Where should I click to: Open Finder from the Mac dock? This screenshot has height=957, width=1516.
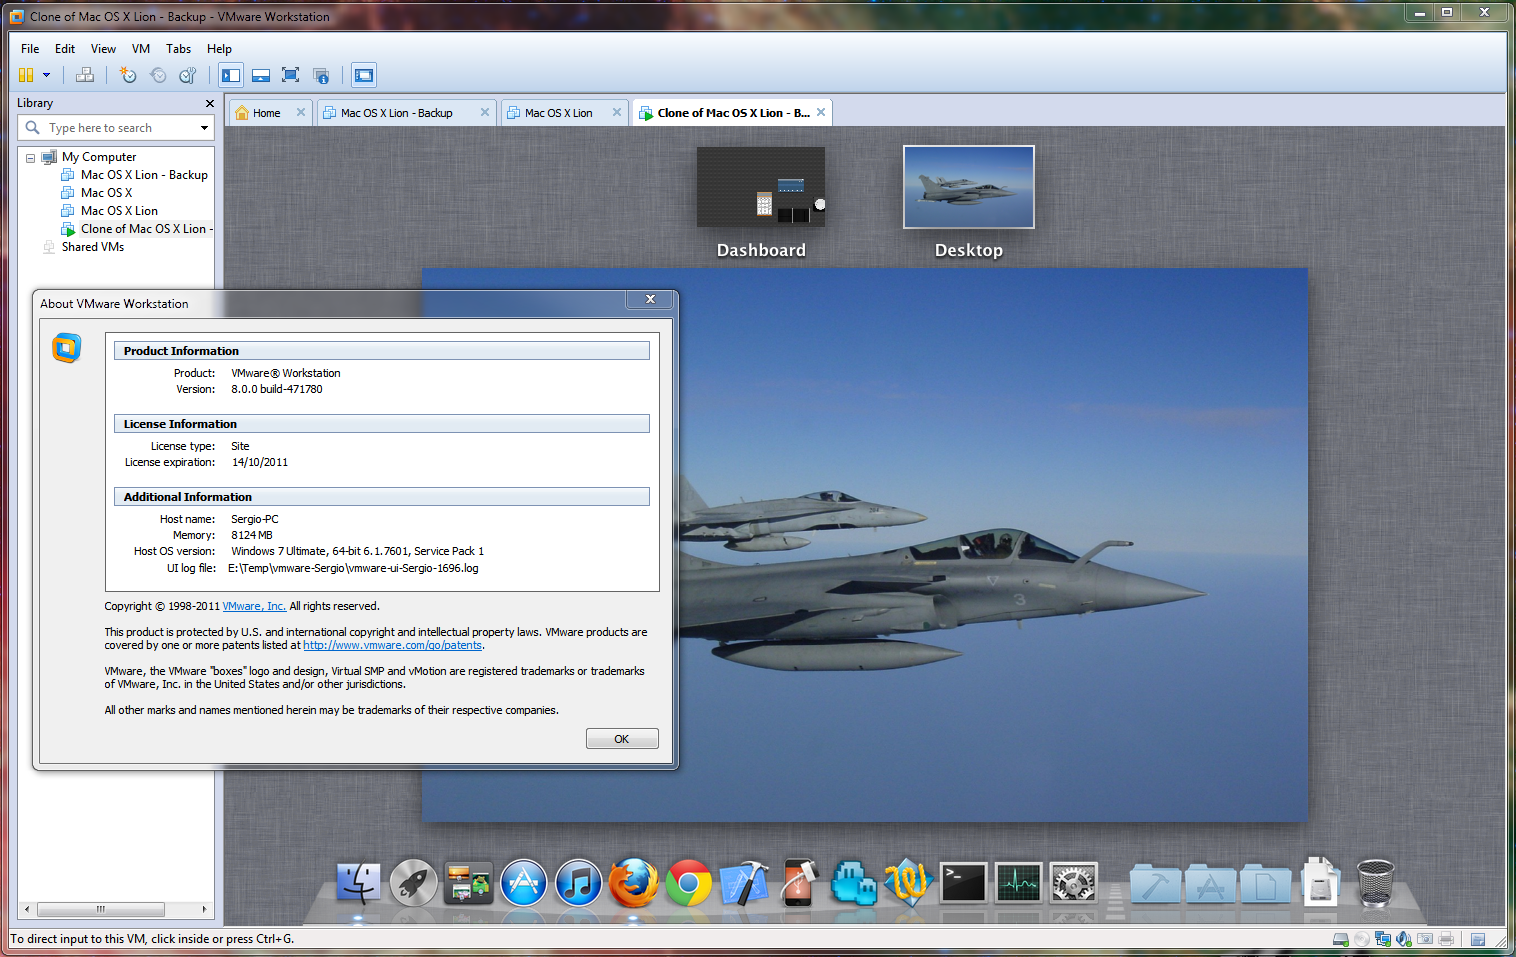click(x=358, y=883)
